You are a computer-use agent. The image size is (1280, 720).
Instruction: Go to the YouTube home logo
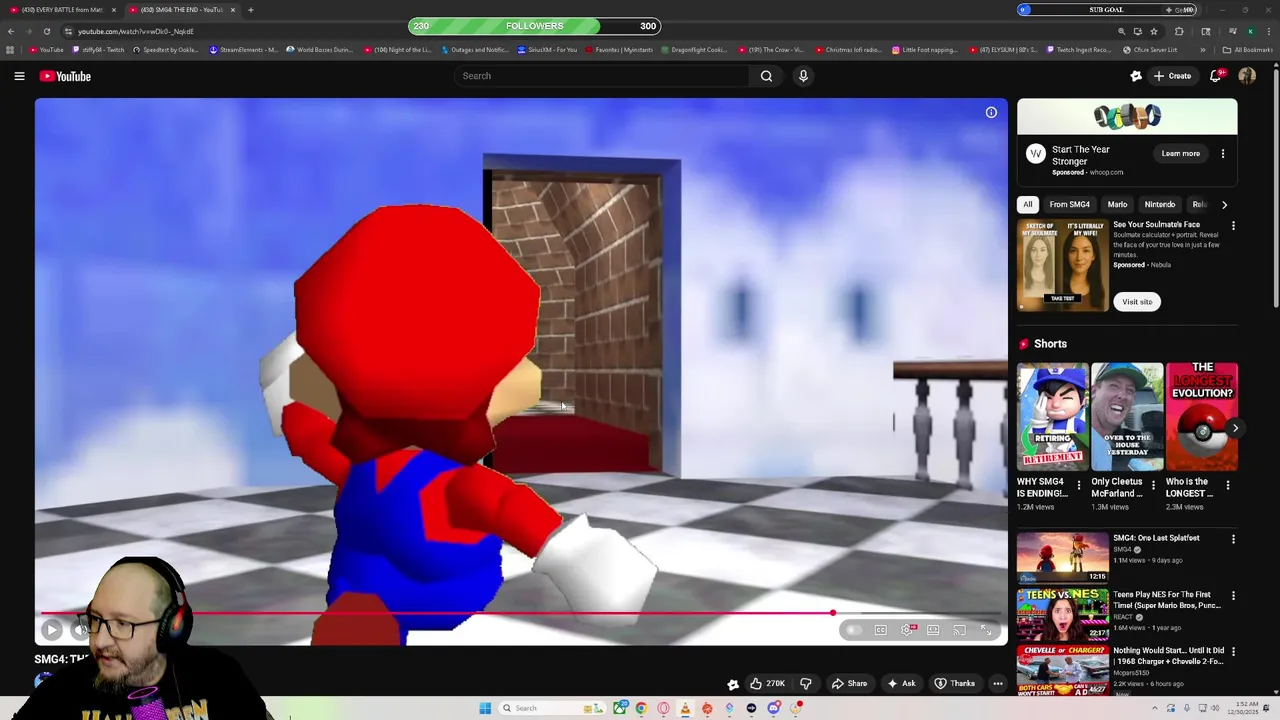(65, 76)
